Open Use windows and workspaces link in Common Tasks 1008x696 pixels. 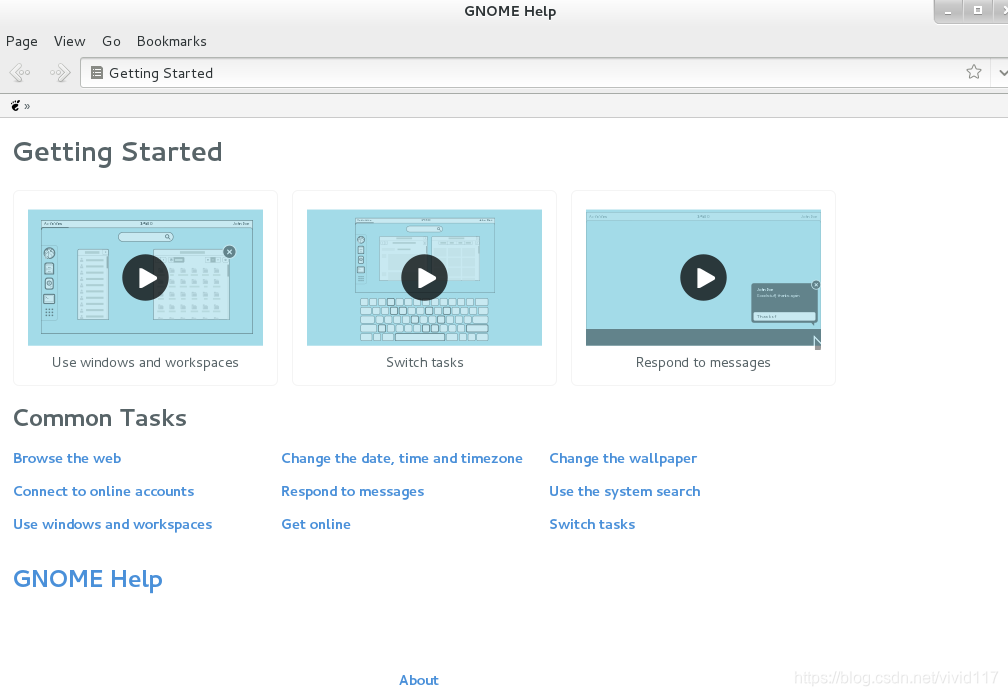tap(112, 524)
